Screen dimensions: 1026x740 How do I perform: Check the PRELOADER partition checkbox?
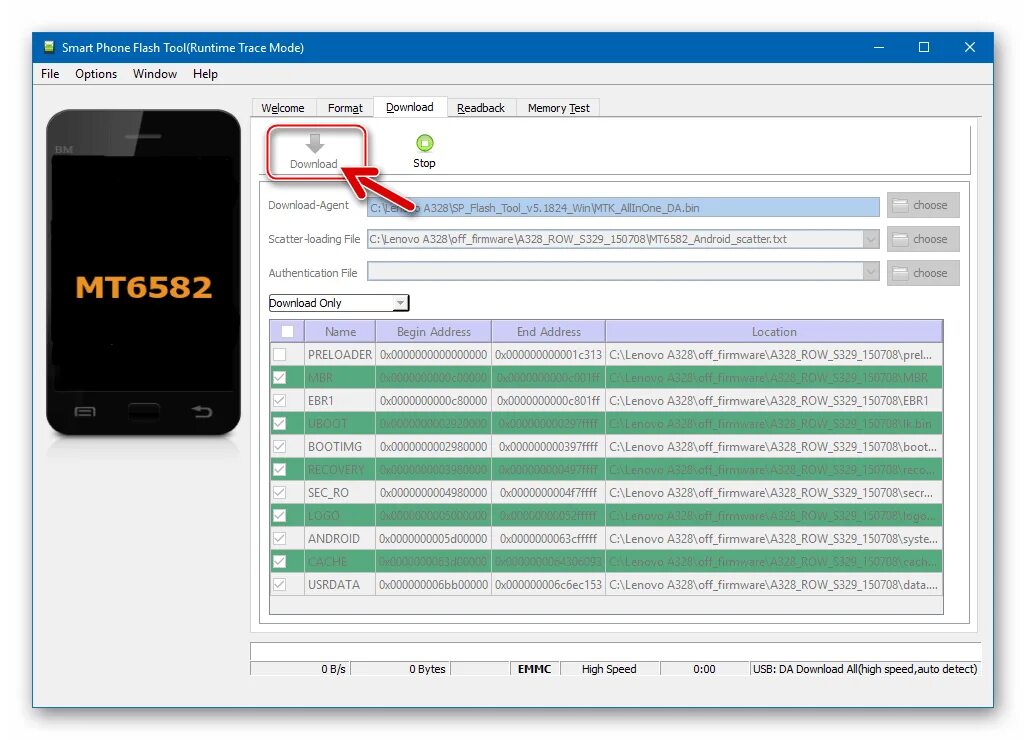(x=279, y=355)
